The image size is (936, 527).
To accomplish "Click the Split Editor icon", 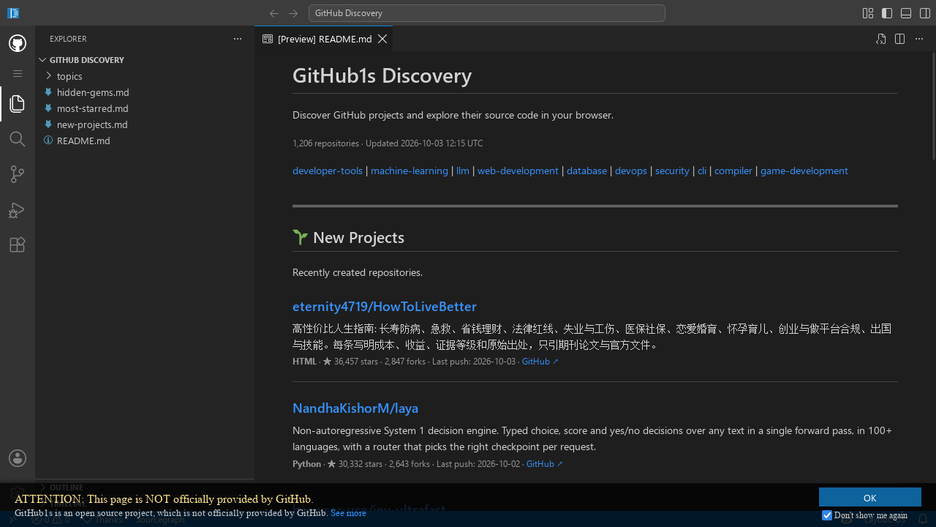I will (900, 39).
